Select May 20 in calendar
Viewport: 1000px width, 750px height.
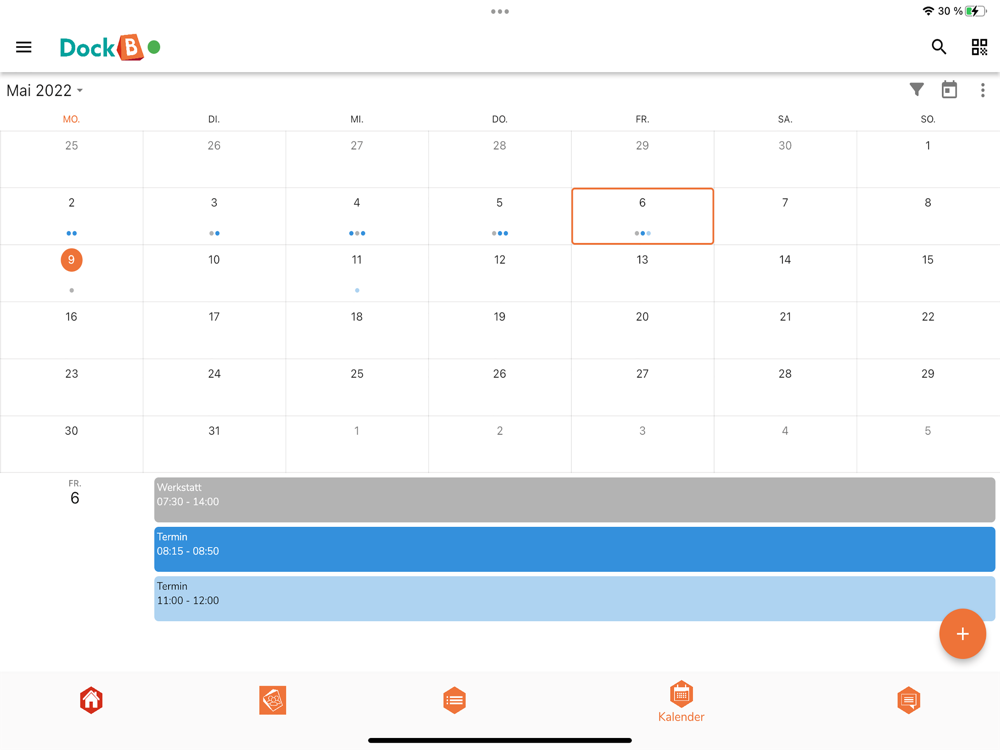tap(642, 330)
